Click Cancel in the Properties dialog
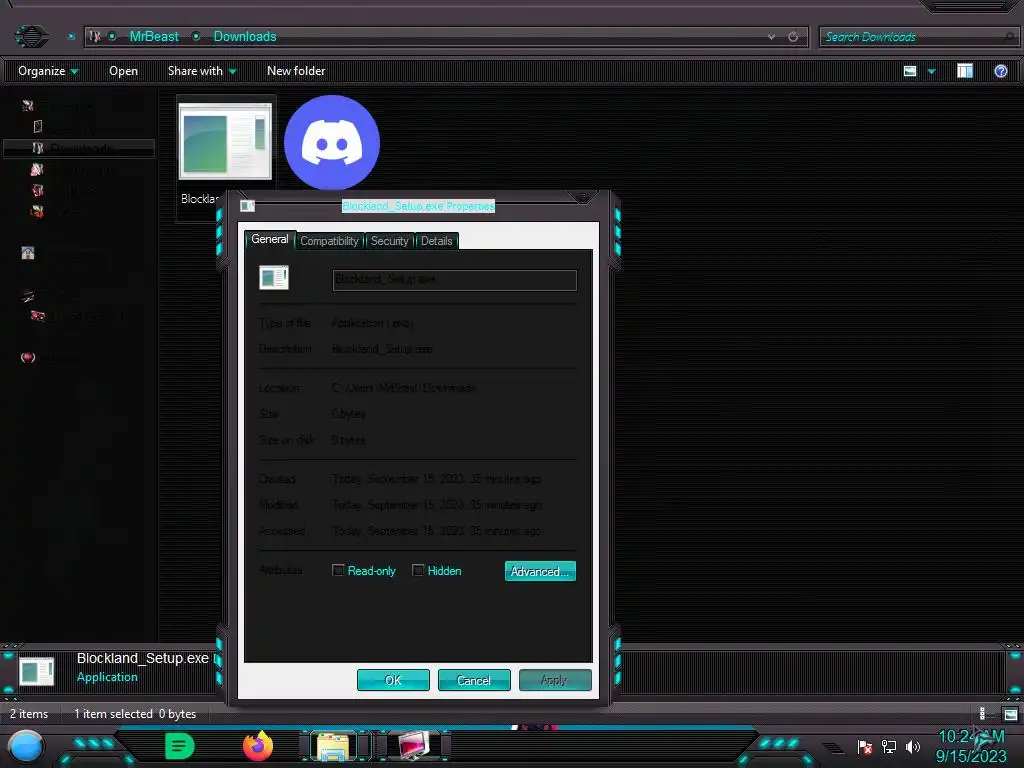Viewport: 1024px width, 768px height. 473,680
